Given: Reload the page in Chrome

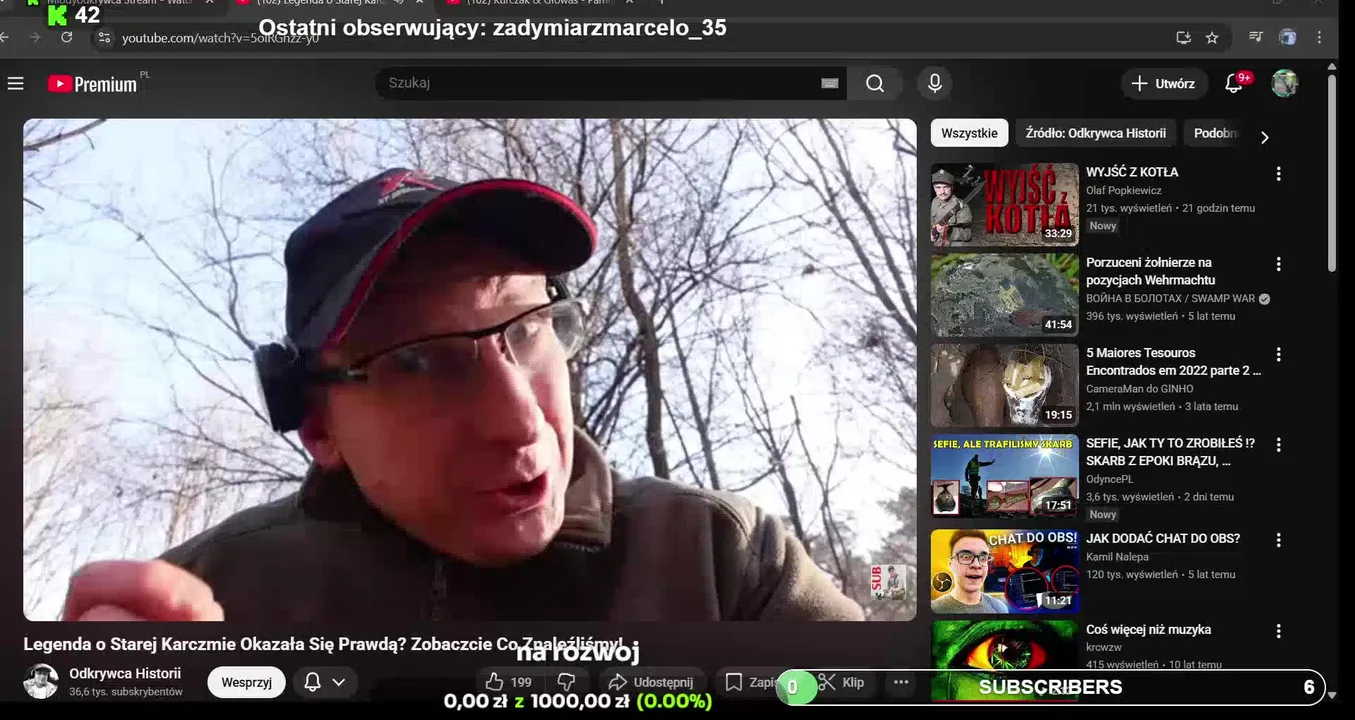Looking at the screenshot, I should point(66,37).
